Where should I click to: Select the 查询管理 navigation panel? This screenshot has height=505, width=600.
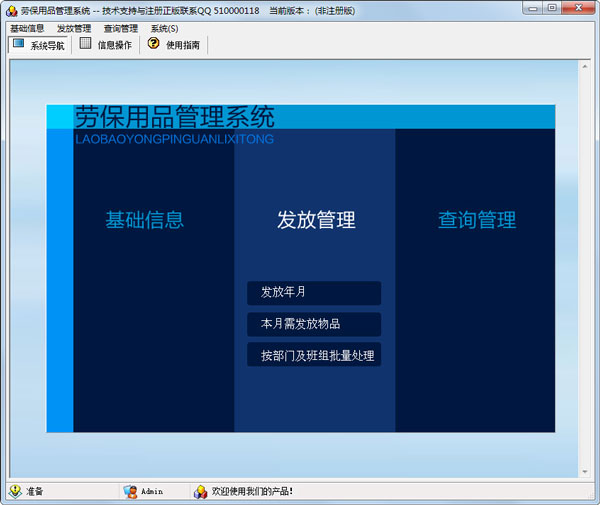(476, 220)
